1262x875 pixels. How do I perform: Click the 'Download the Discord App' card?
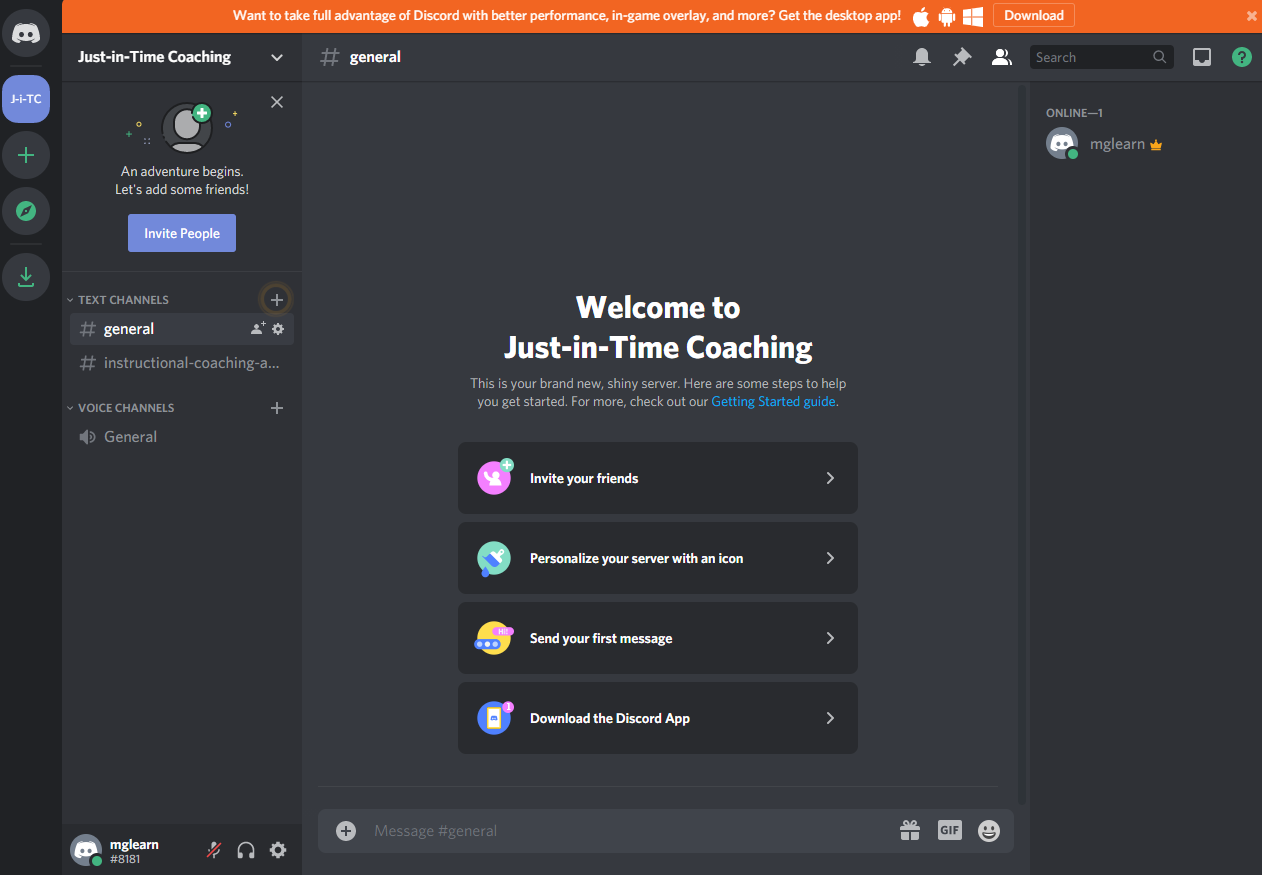[x=658, y=718]
